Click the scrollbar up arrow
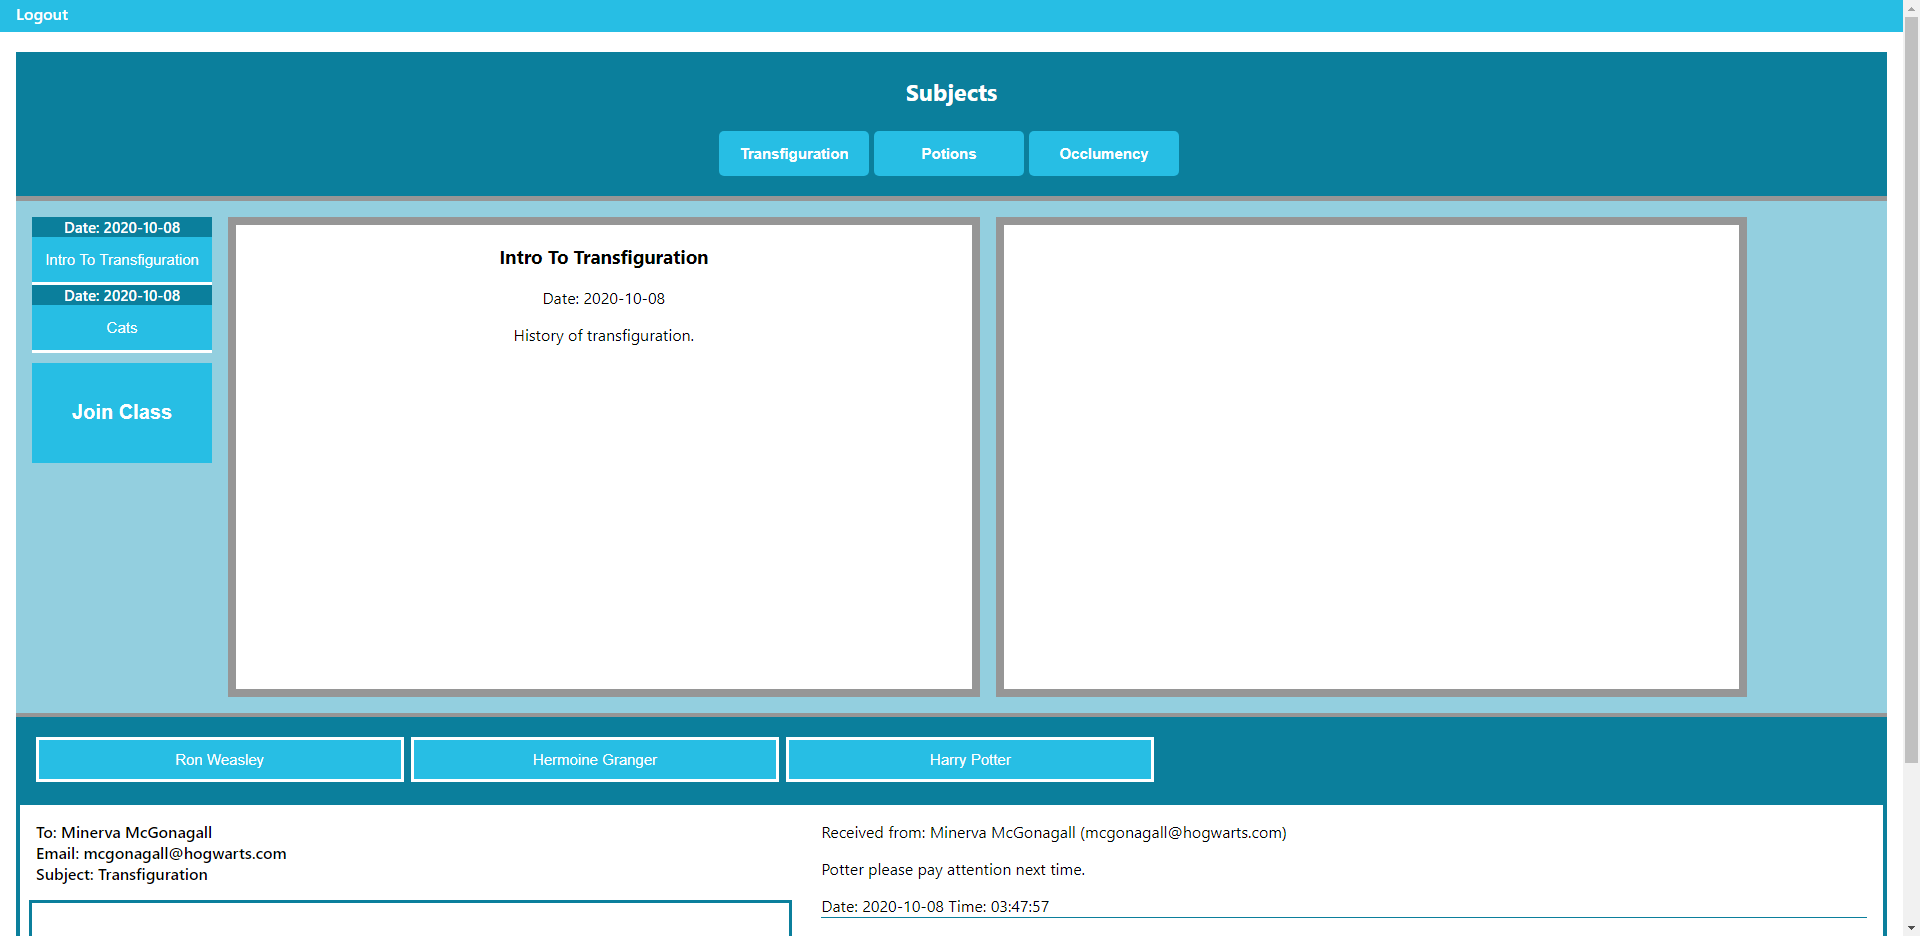This screenshot has width=1920, height=936. 1911,8
